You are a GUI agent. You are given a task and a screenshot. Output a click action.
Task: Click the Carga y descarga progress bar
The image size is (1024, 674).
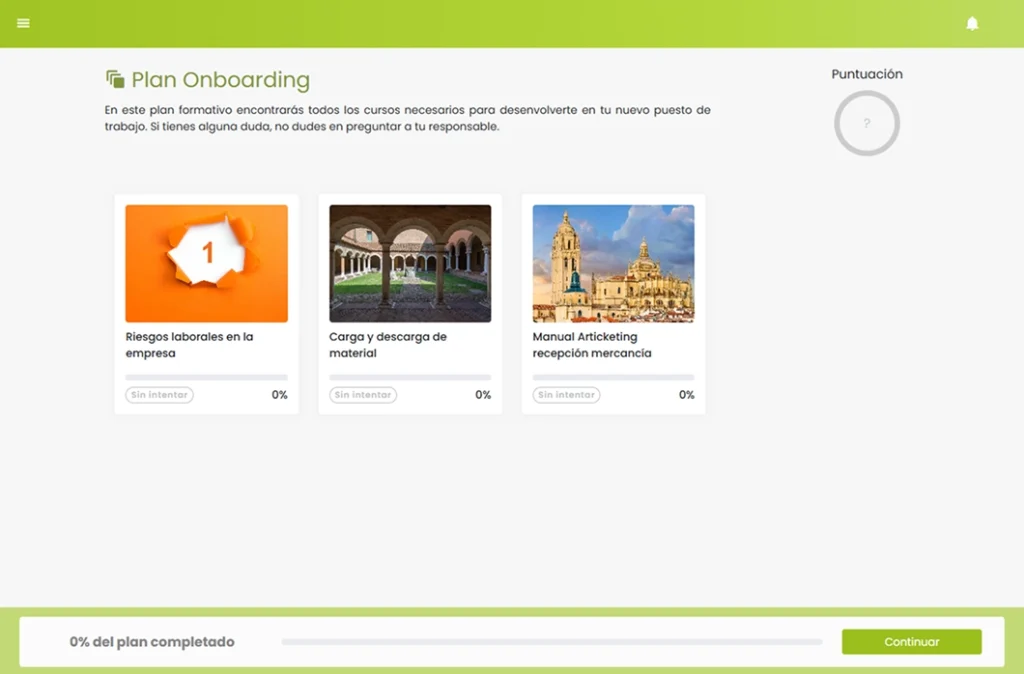click(x=410, y=377)
